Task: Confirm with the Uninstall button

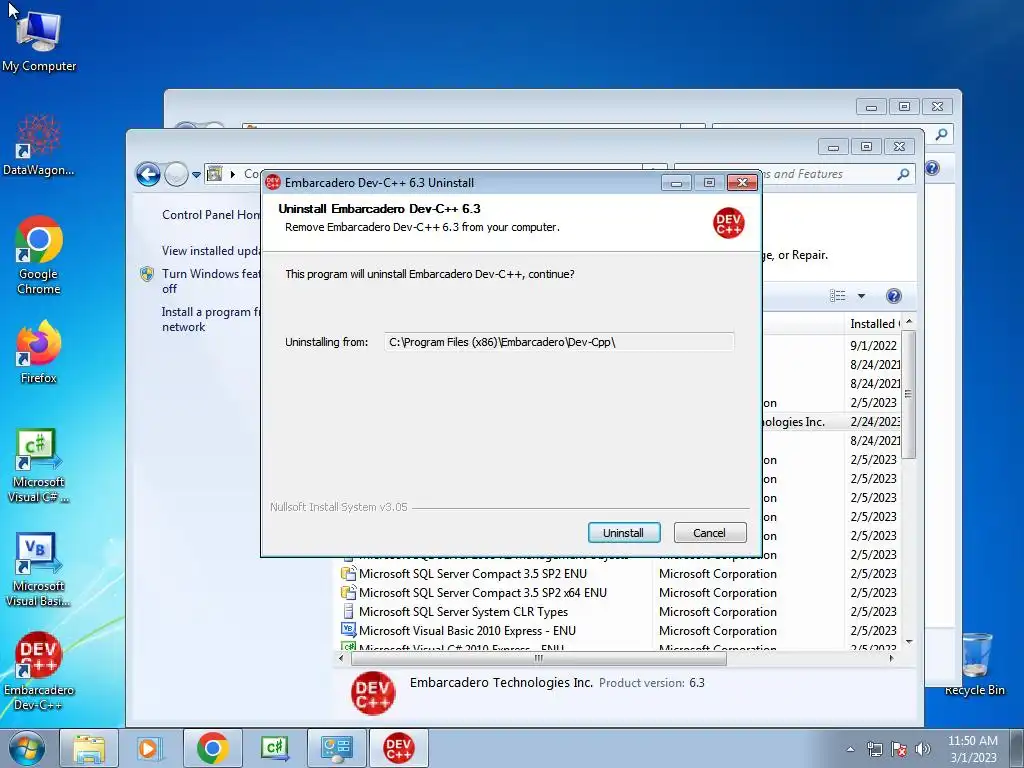Action: click(624, 533)
